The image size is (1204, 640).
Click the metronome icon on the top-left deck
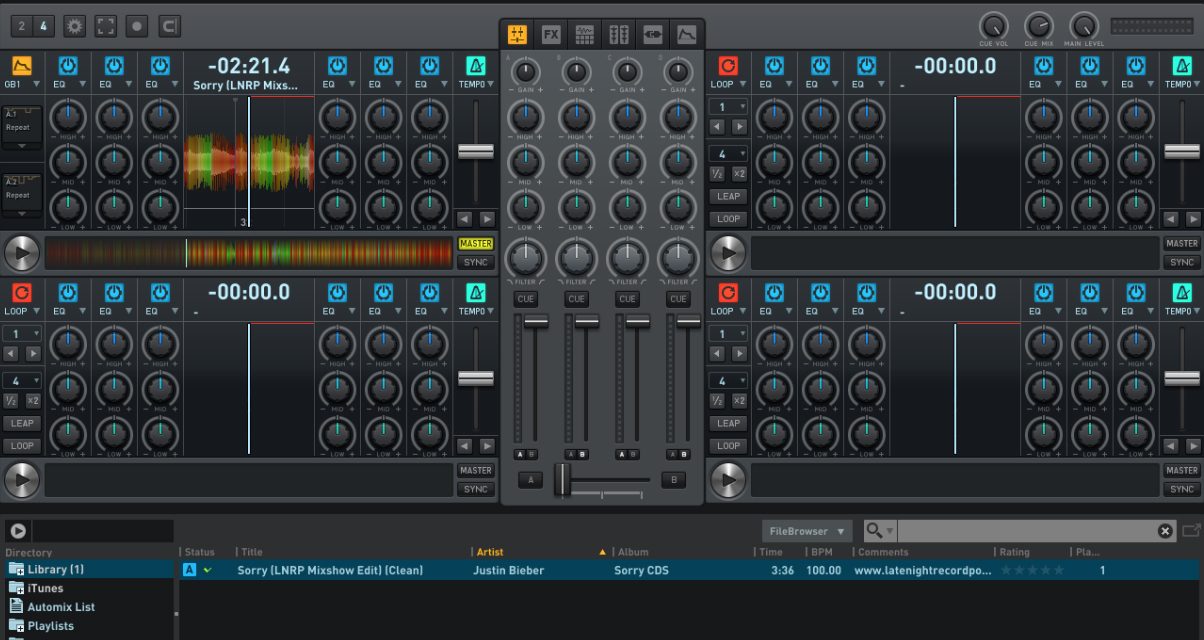[x=476, y=66]
